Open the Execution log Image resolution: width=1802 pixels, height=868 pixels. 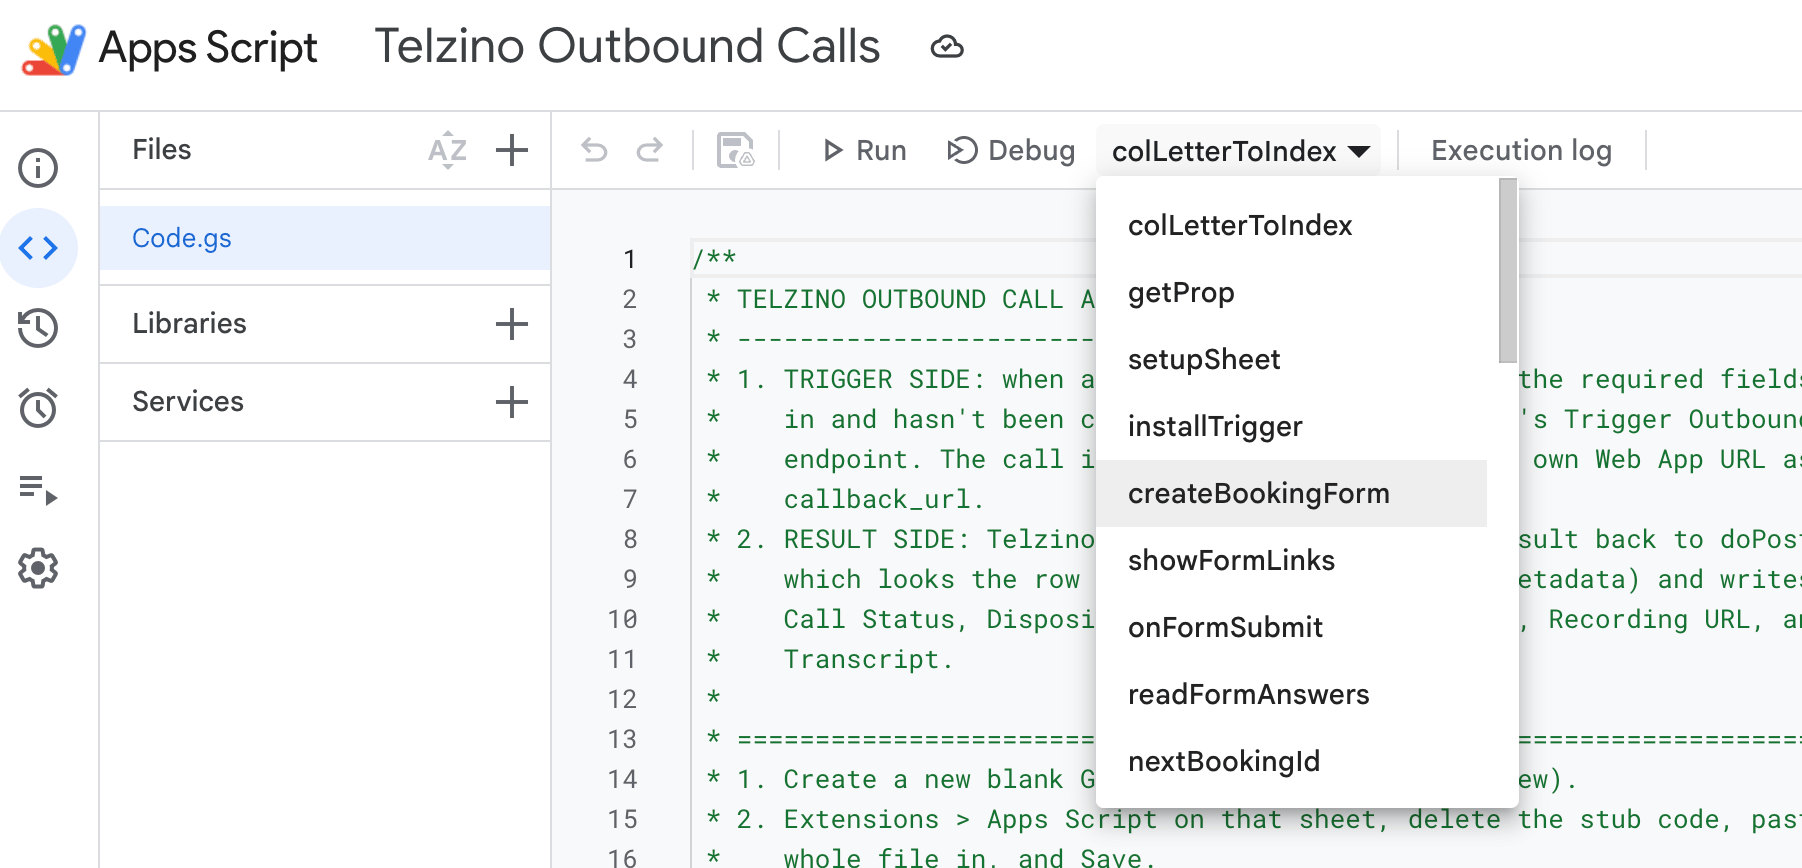click(x=1521, y=150)
